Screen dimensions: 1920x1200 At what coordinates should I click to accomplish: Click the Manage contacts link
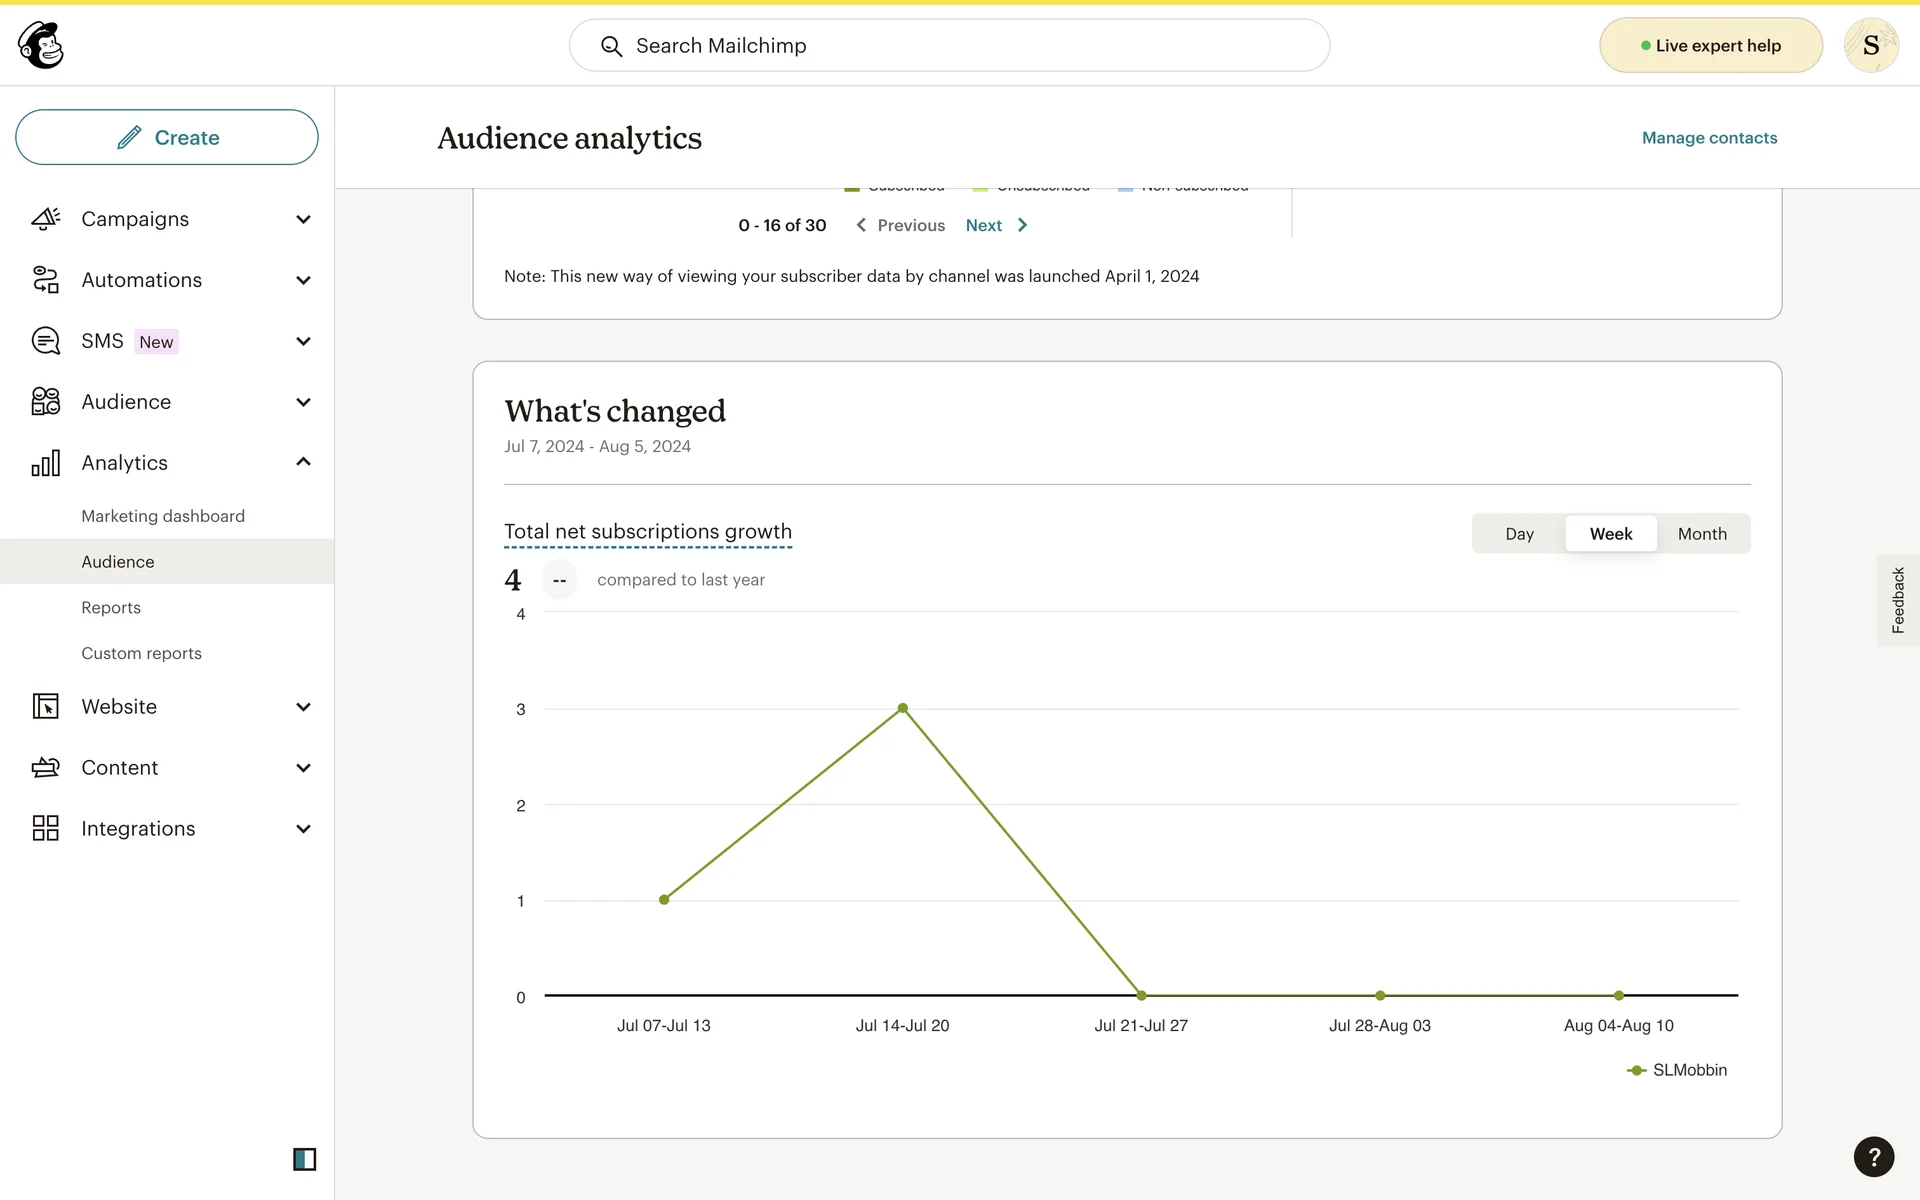click(1709, 138)
